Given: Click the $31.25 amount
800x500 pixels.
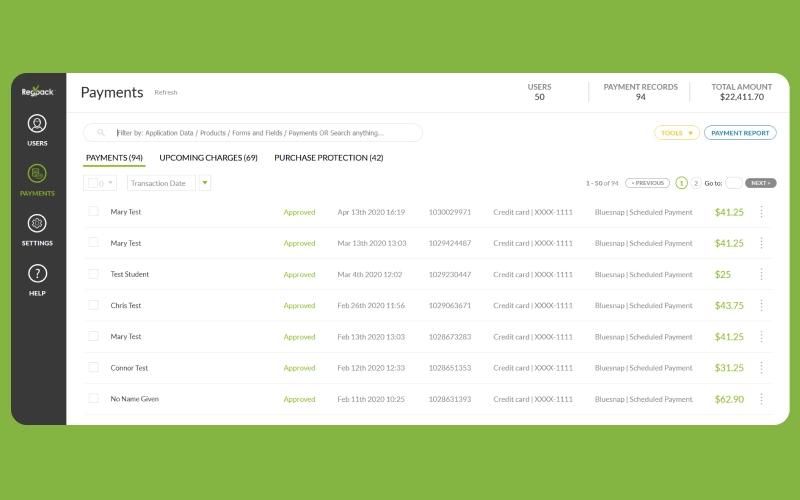Looking at the screenshot, I should coord(729,367).
